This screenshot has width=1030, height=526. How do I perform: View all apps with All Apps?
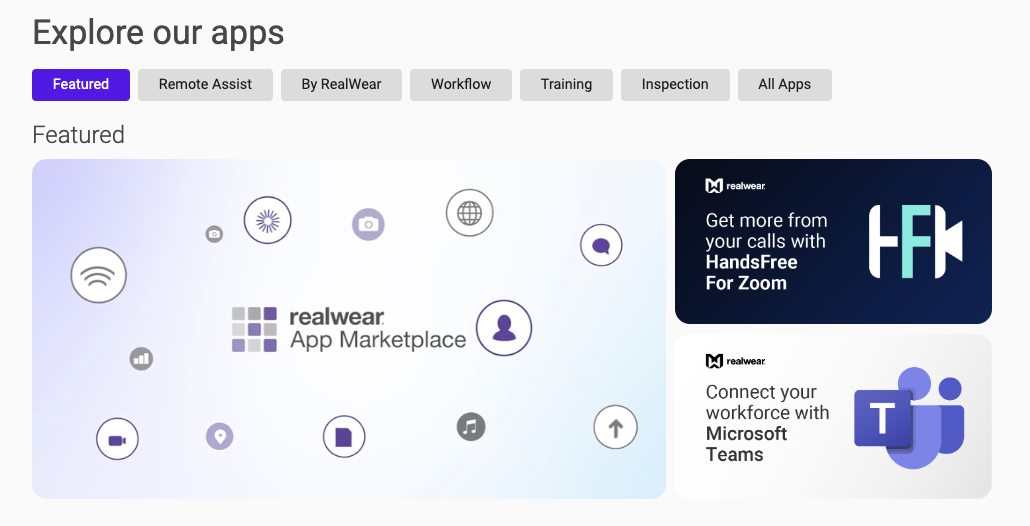coord(785,85)
